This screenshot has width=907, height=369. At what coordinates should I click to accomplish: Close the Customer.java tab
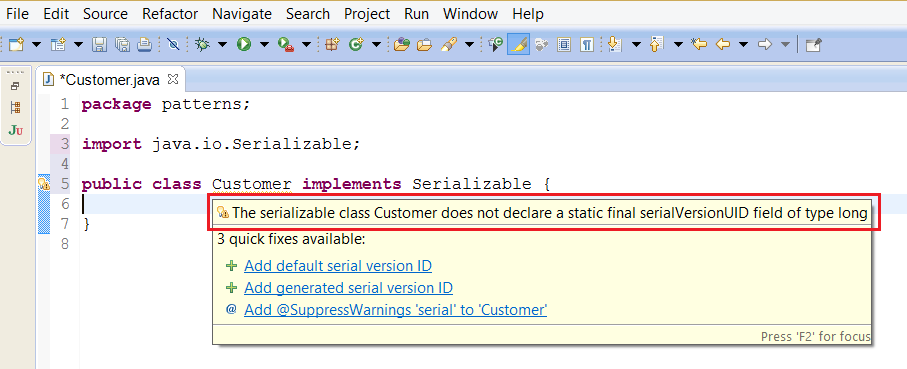click(172, 79)
